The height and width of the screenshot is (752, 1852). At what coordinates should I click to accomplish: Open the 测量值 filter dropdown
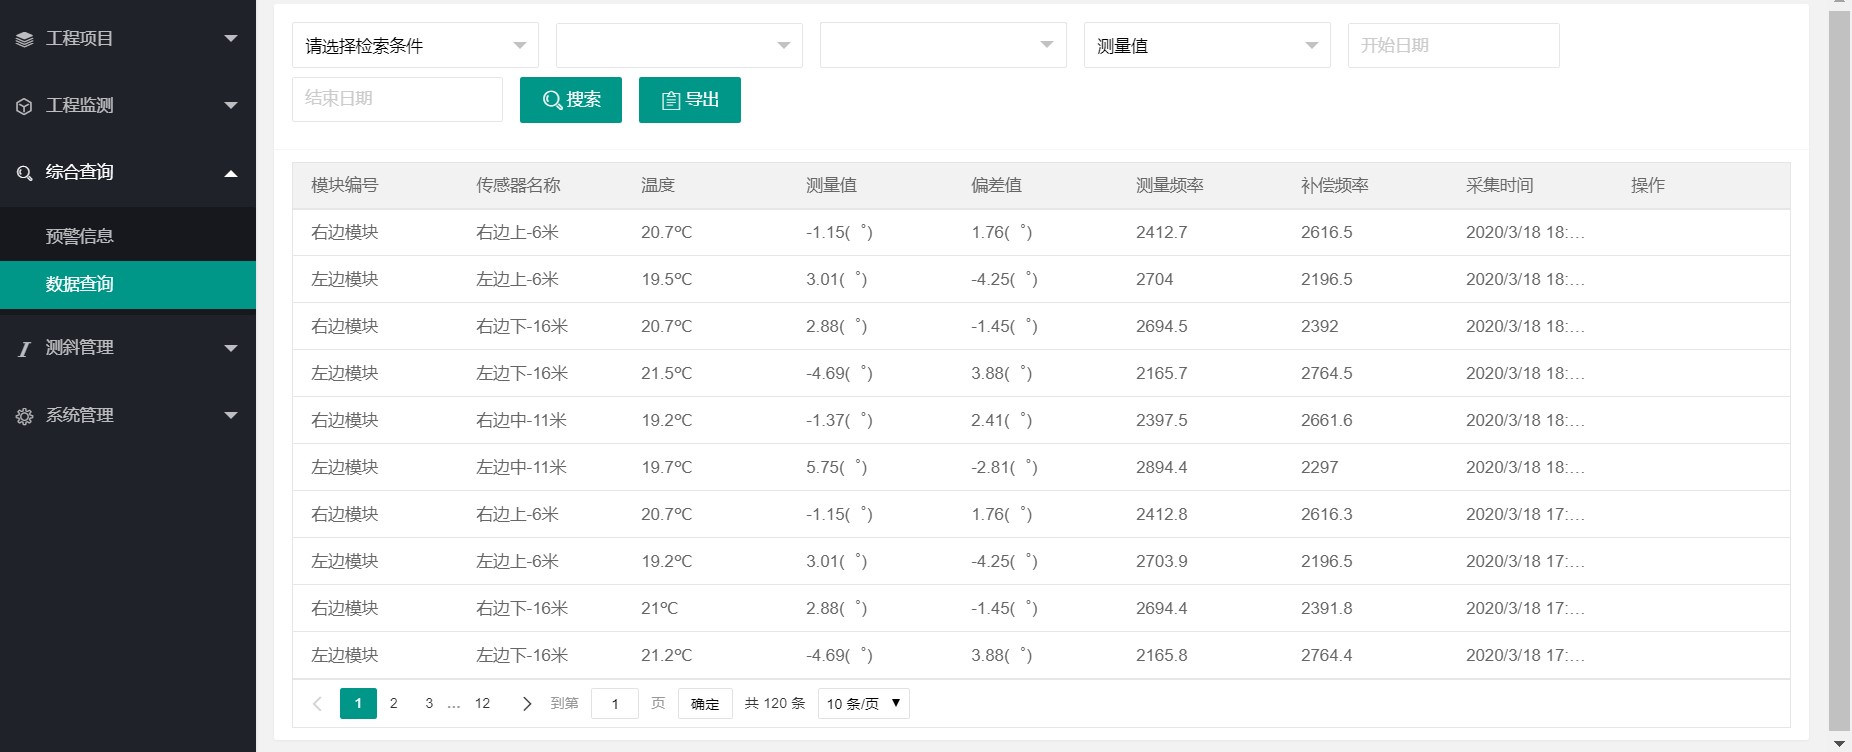[1206, 46]
